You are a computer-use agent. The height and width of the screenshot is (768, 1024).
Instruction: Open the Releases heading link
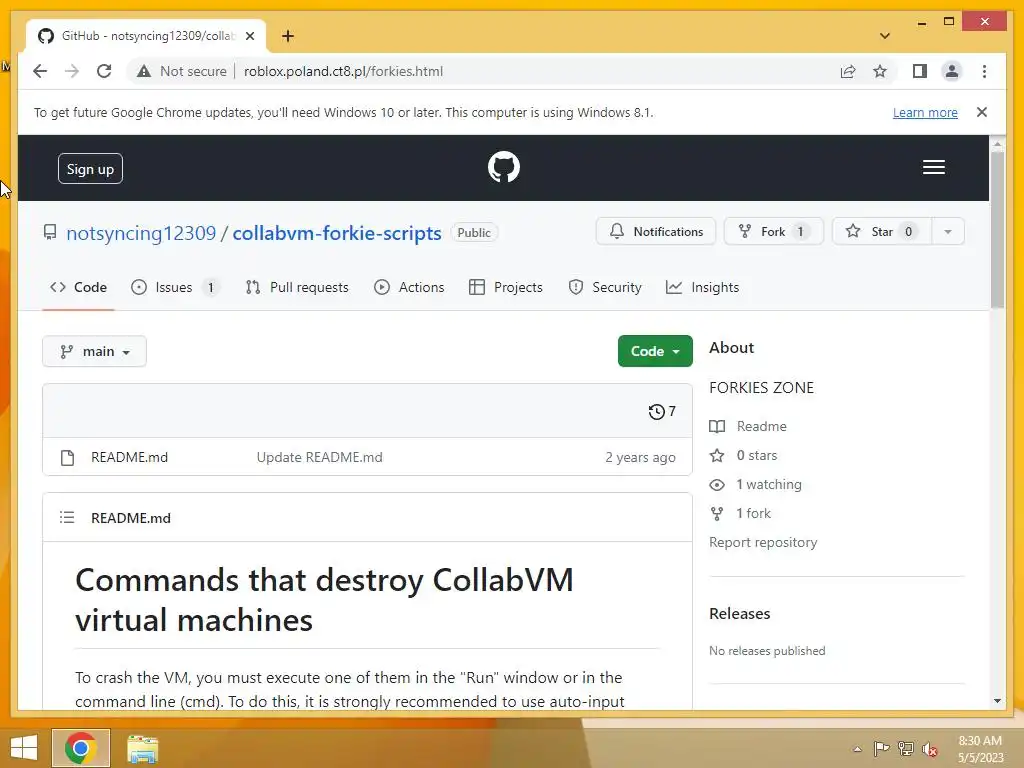coord(740,614)
